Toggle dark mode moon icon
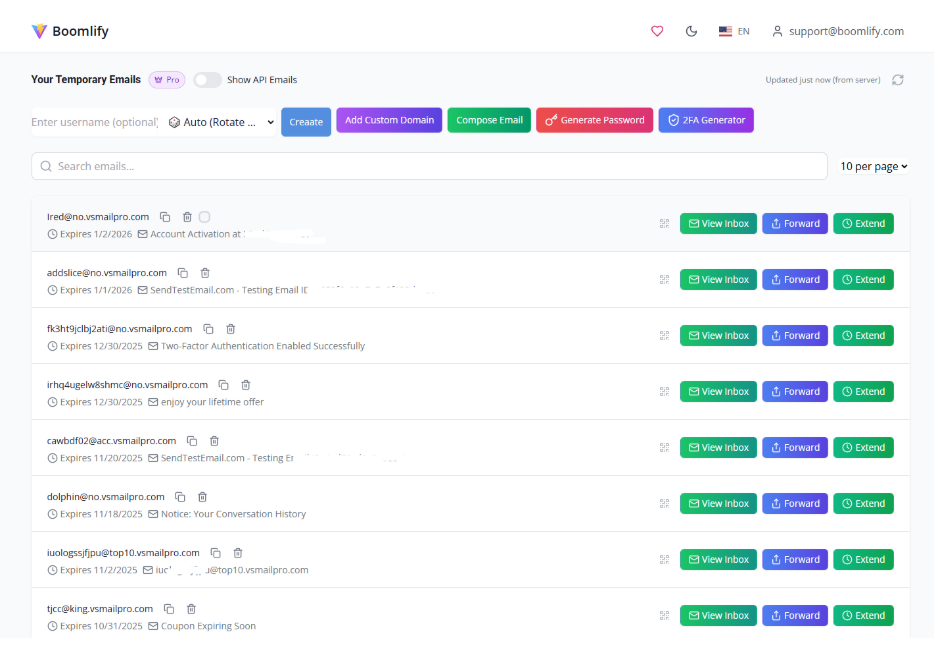The image size is (934, 653). pyautogui.click(x=691, y=31)
